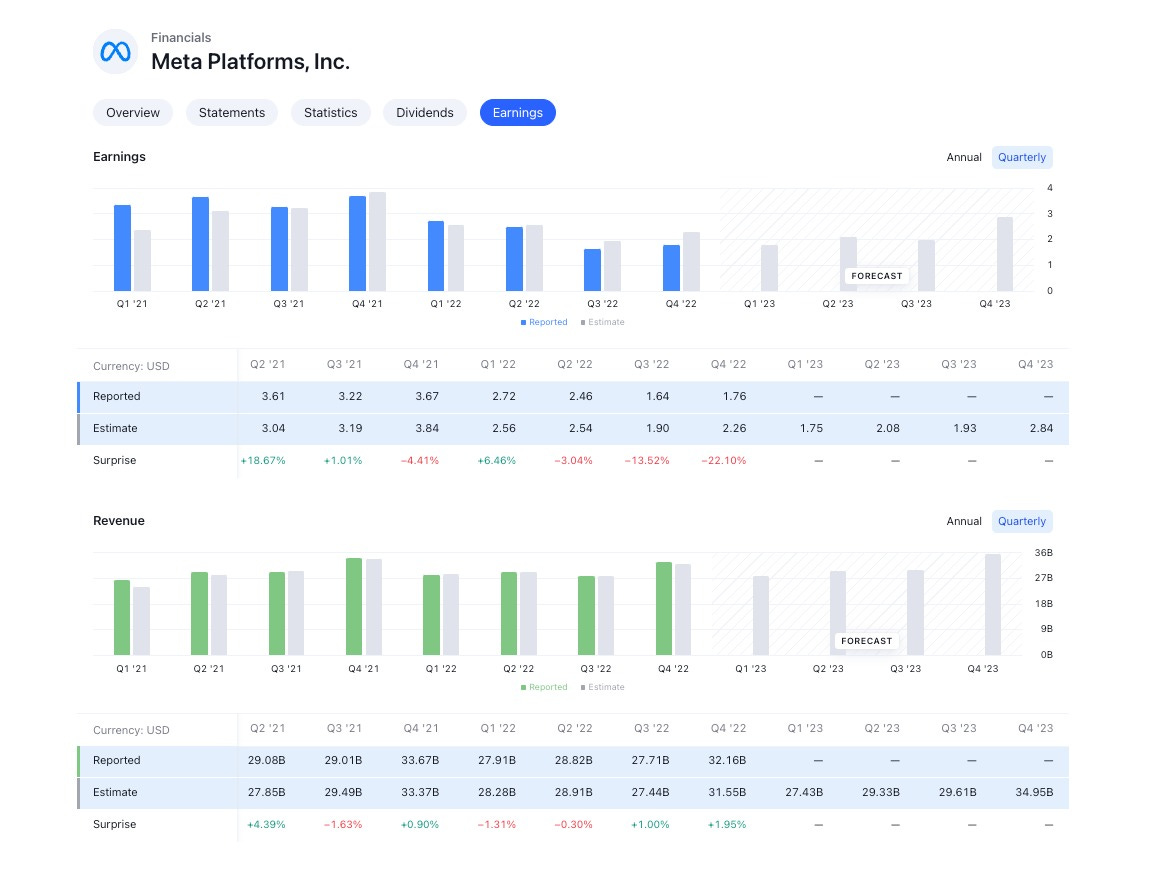Switch Earnings chart to Annual
This screenshot has height=891, width=1155.
pyautogui.click(x=963, y=158)
